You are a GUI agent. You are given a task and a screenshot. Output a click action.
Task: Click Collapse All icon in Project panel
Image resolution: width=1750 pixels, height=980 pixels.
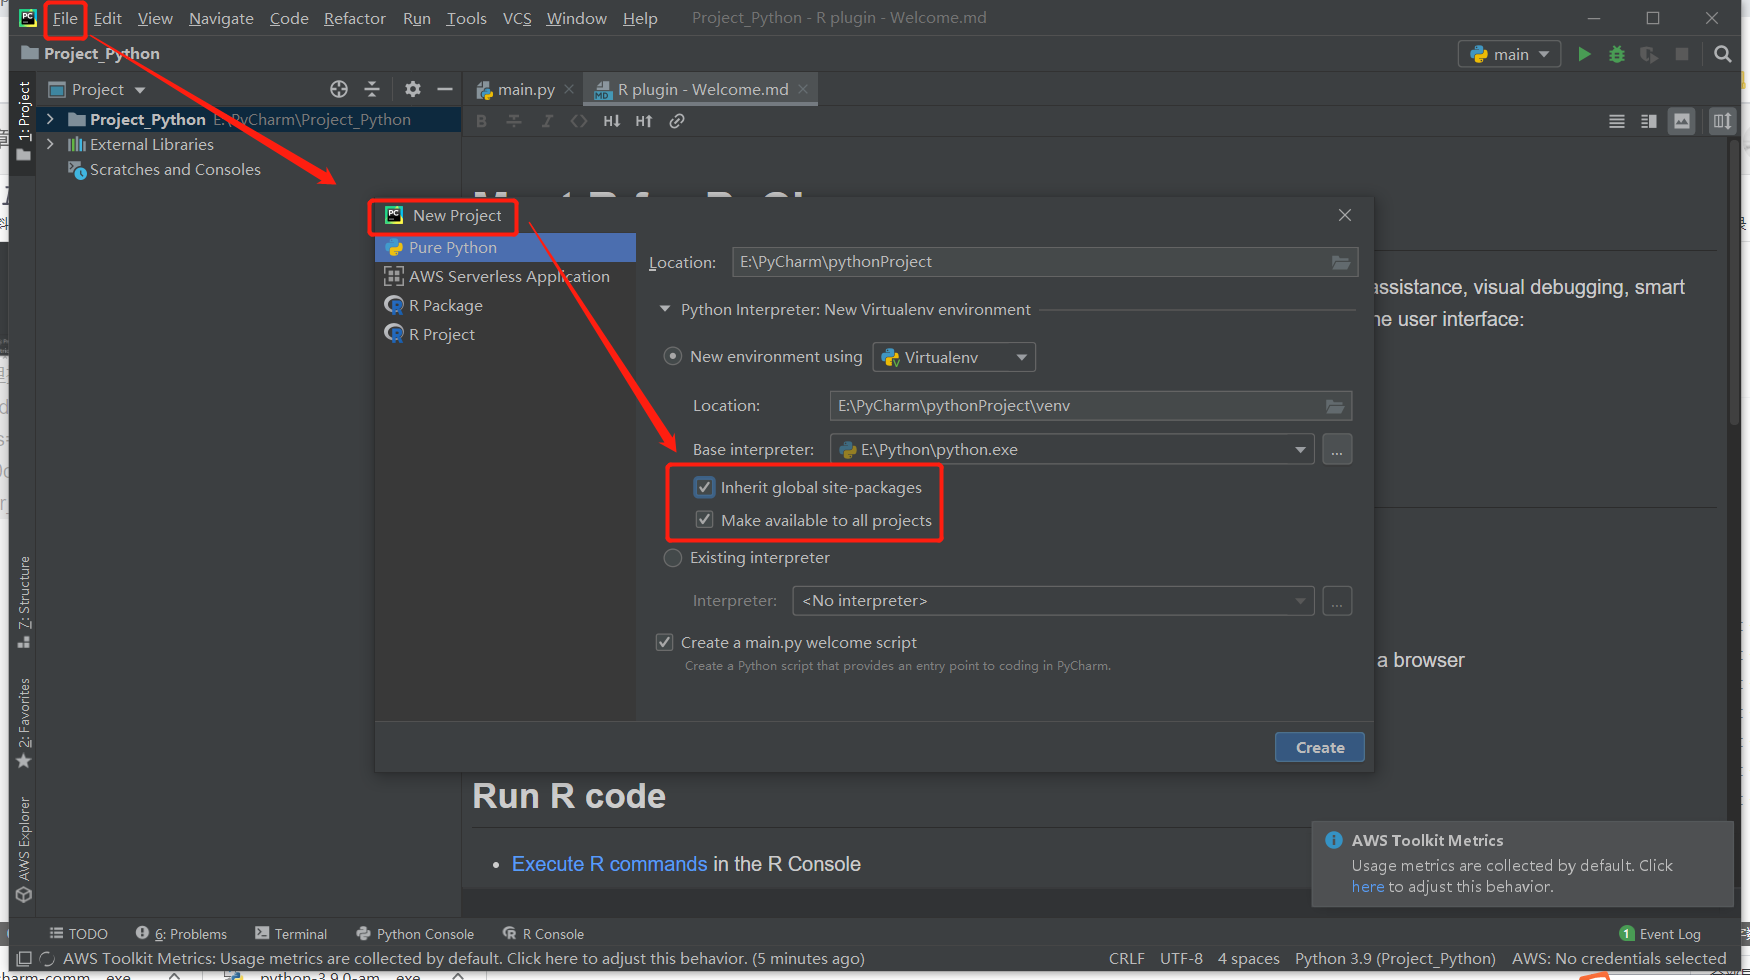372,89
